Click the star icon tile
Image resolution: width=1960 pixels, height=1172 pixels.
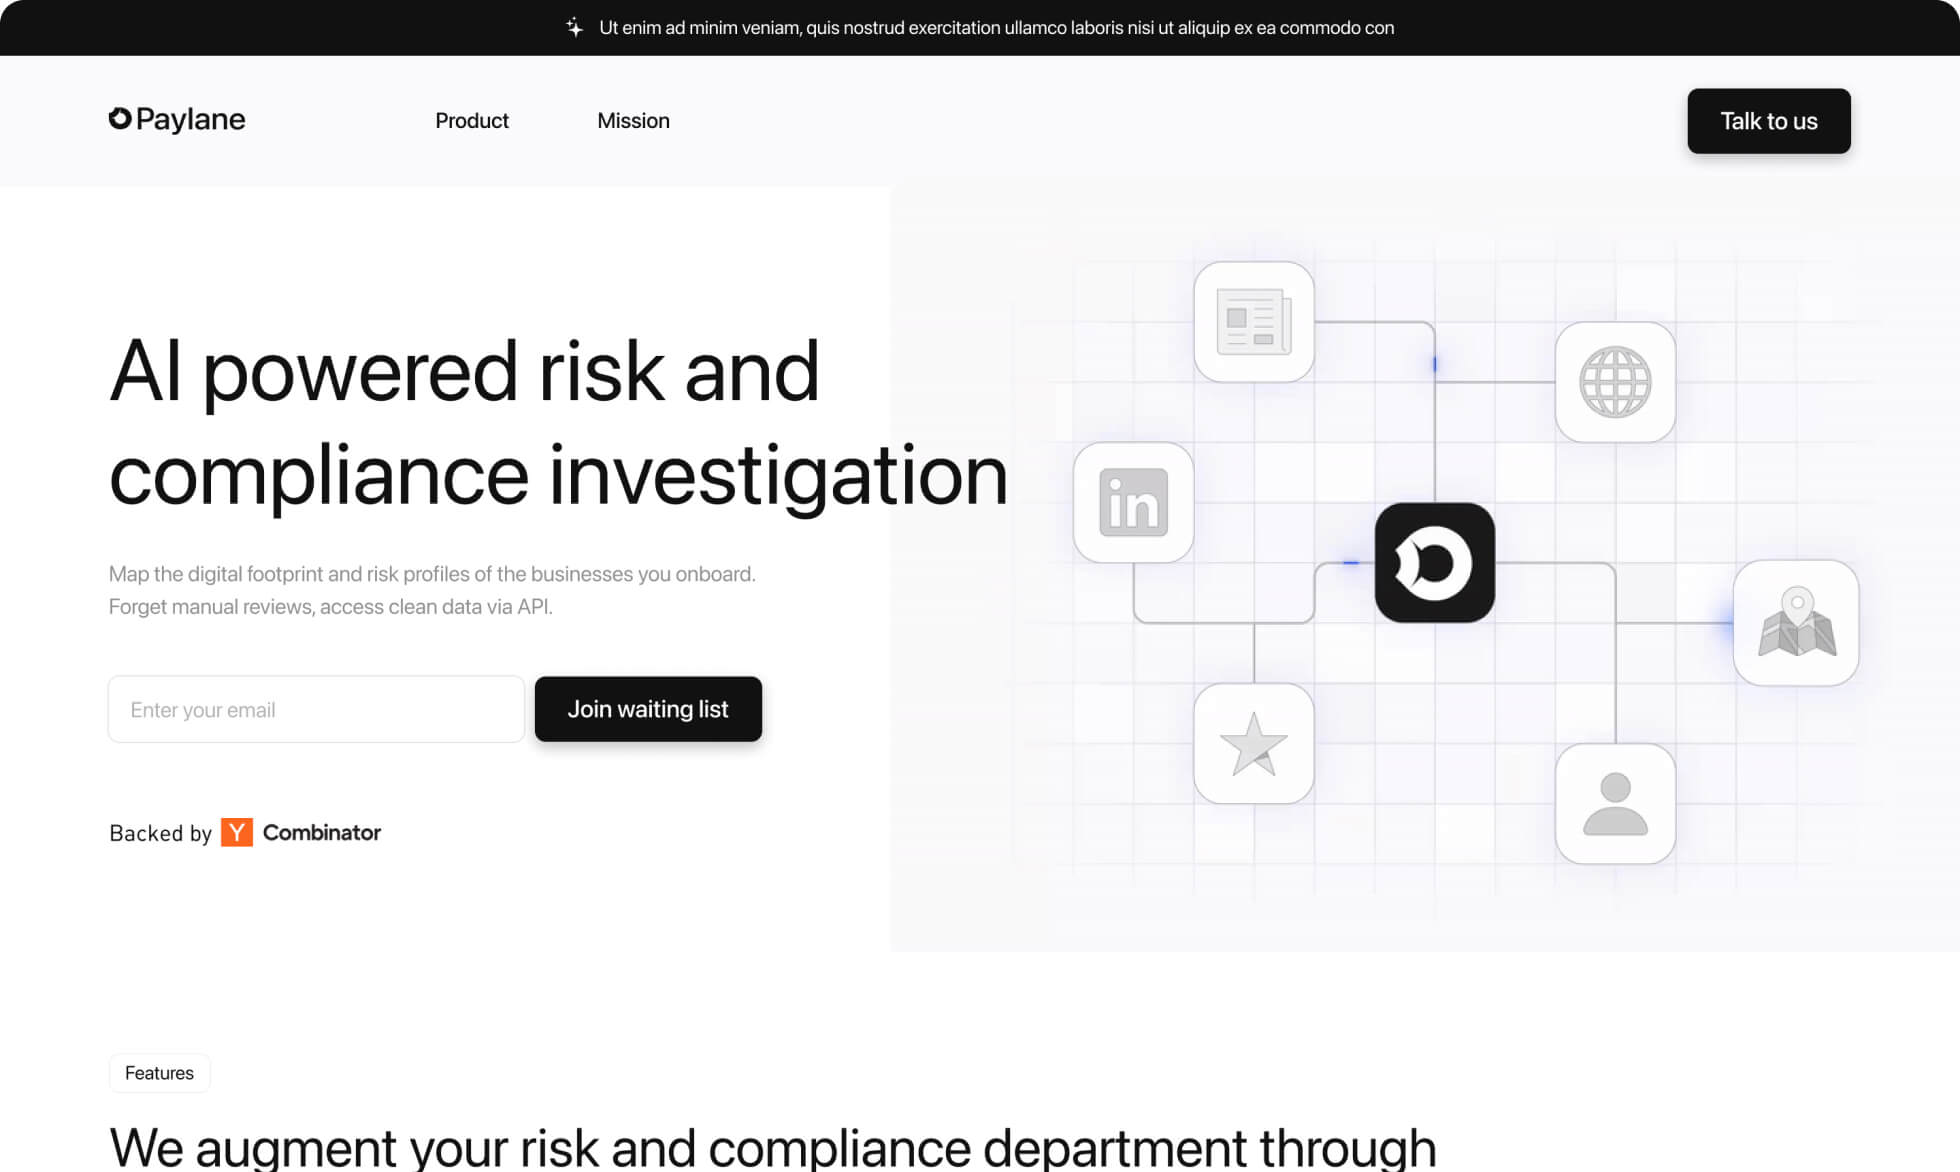pos(1254,743)
